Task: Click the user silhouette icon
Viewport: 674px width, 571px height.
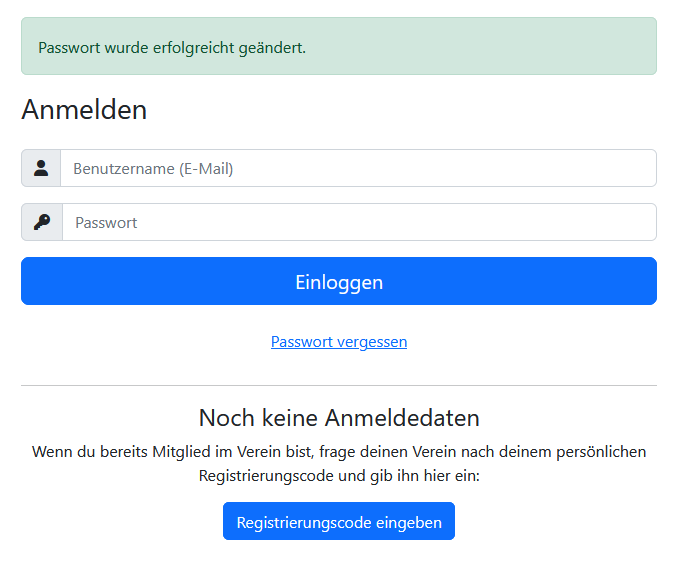Action: click(x=41, y=168)
